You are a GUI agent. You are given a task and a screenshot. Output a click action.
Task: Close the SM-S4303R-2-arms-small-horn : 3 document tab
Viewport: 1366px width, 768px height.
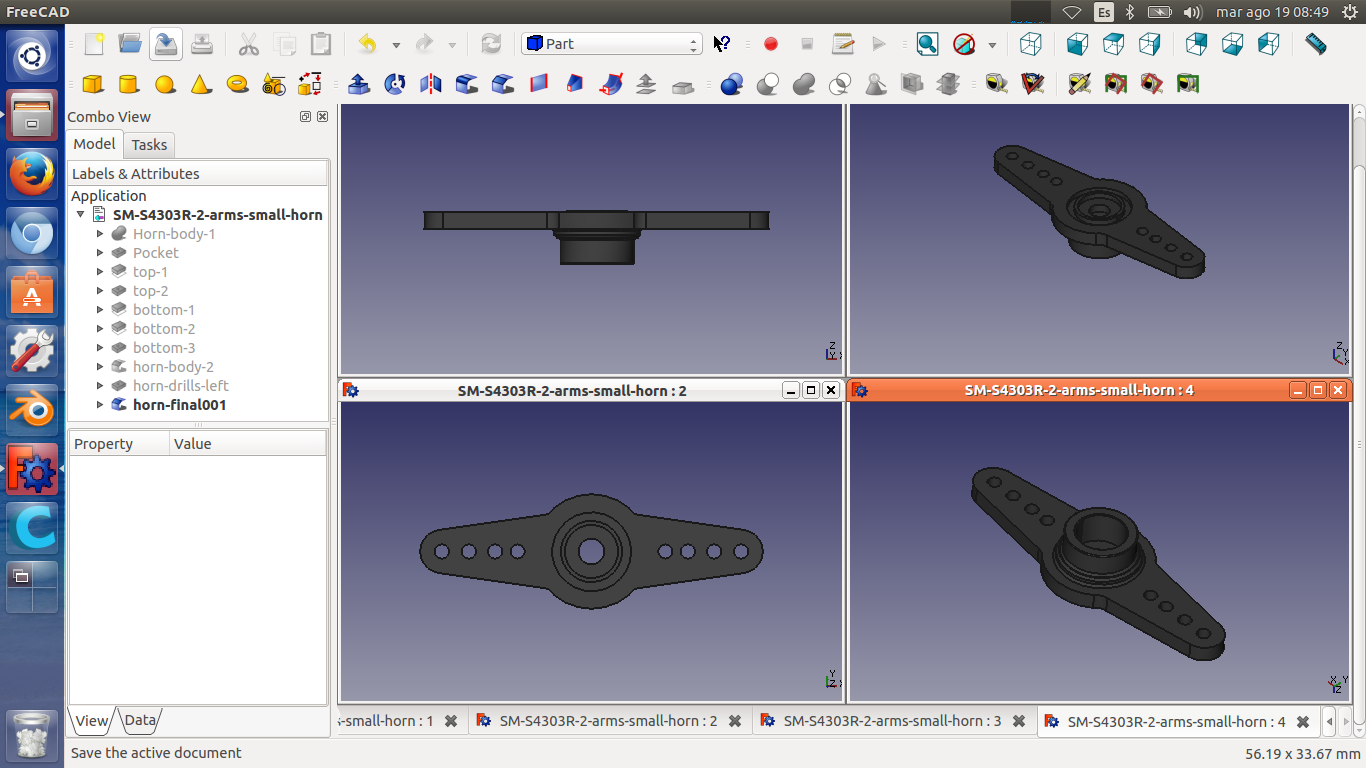pos(1018,721)
